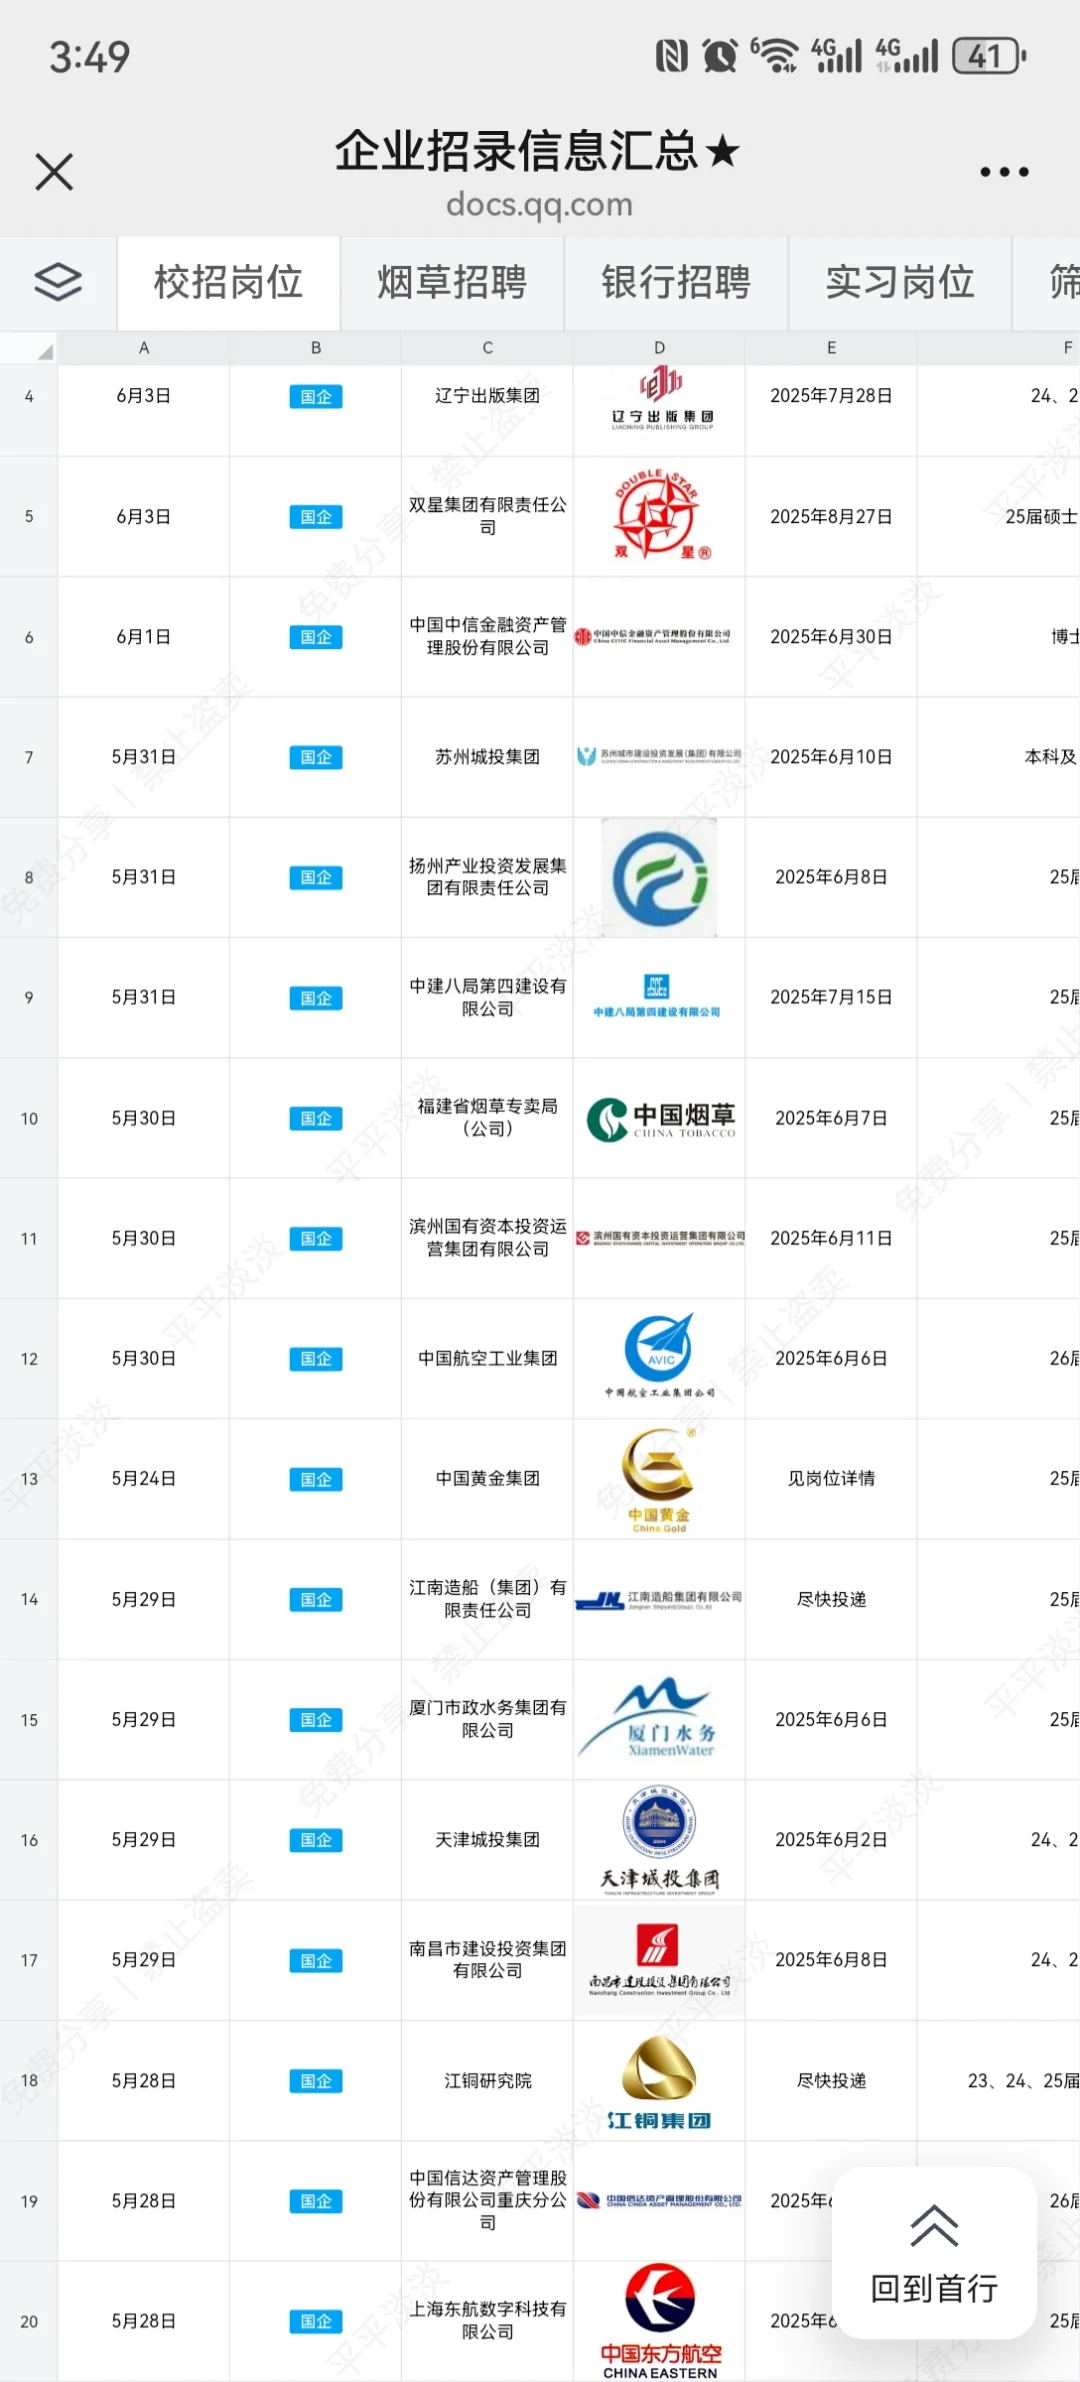Select the 见岗位详情 cell
The width and height of the screenshot is (1080, 2382).
(x=831, y=1479)
